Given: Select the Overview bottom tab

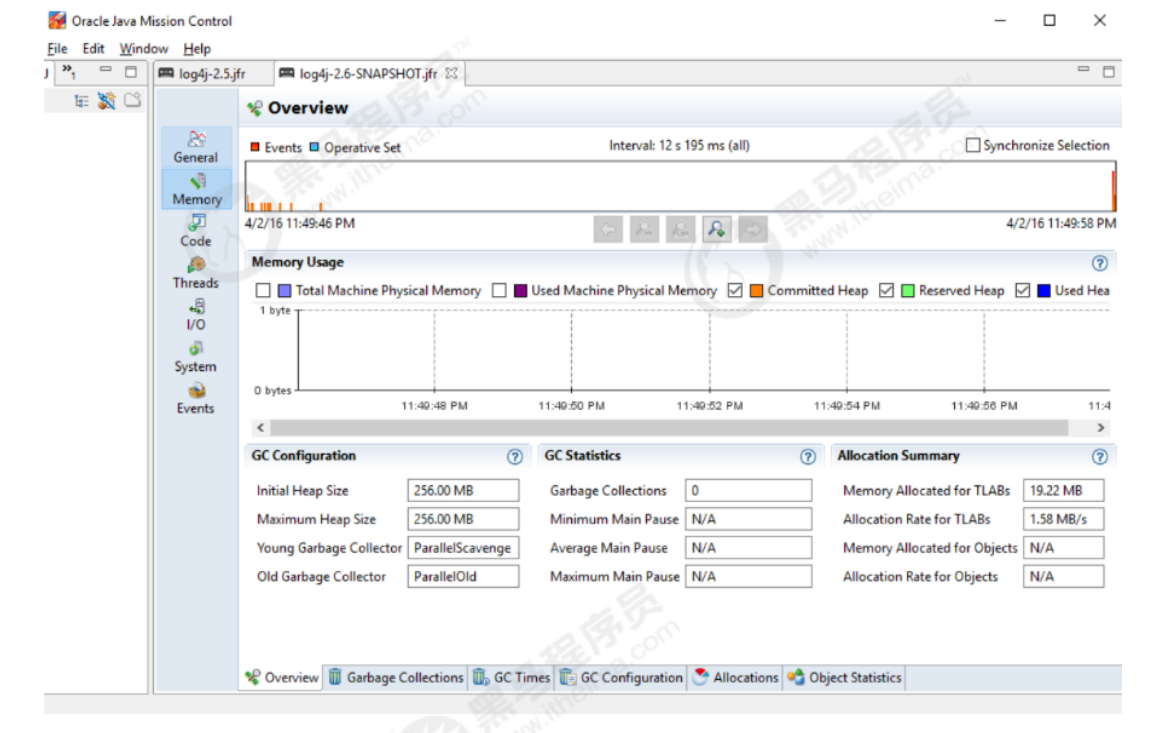Looking at the screenshot, I should (282, 678).
